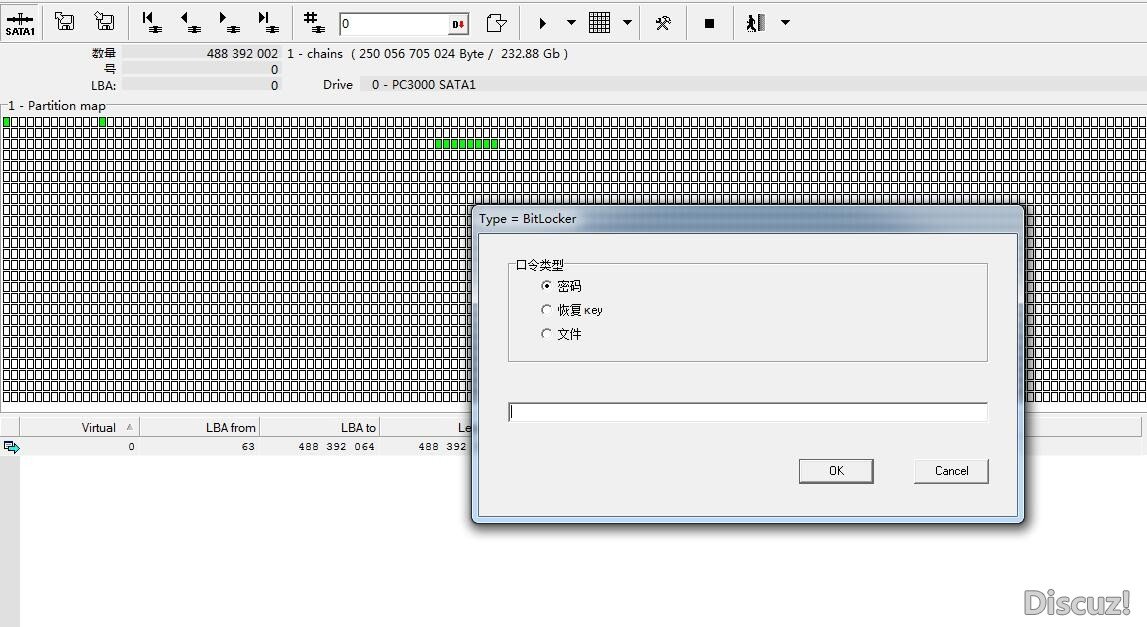Click the first disk save icon
This screenshot has width=1147, height=627.
[64, 22]
